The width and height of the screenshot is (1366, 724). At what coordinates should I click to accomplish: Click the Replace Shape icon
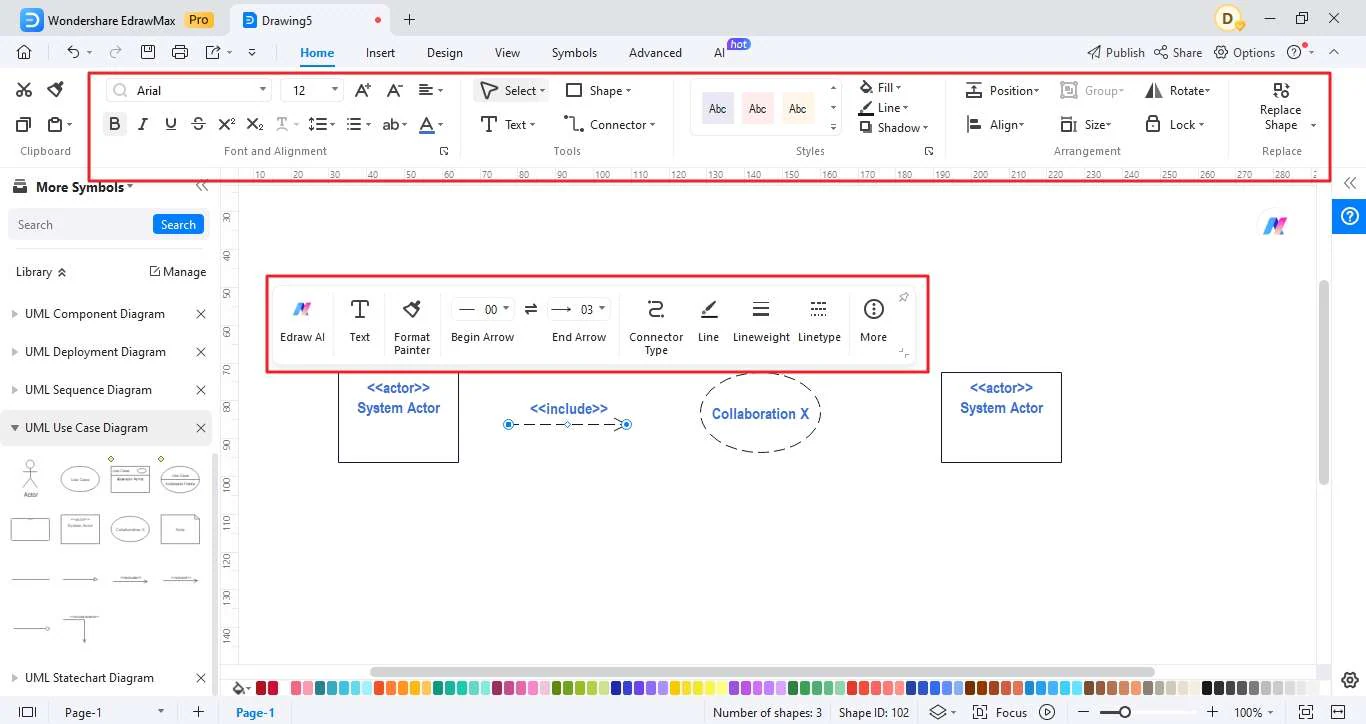(x=1280, y=91)
